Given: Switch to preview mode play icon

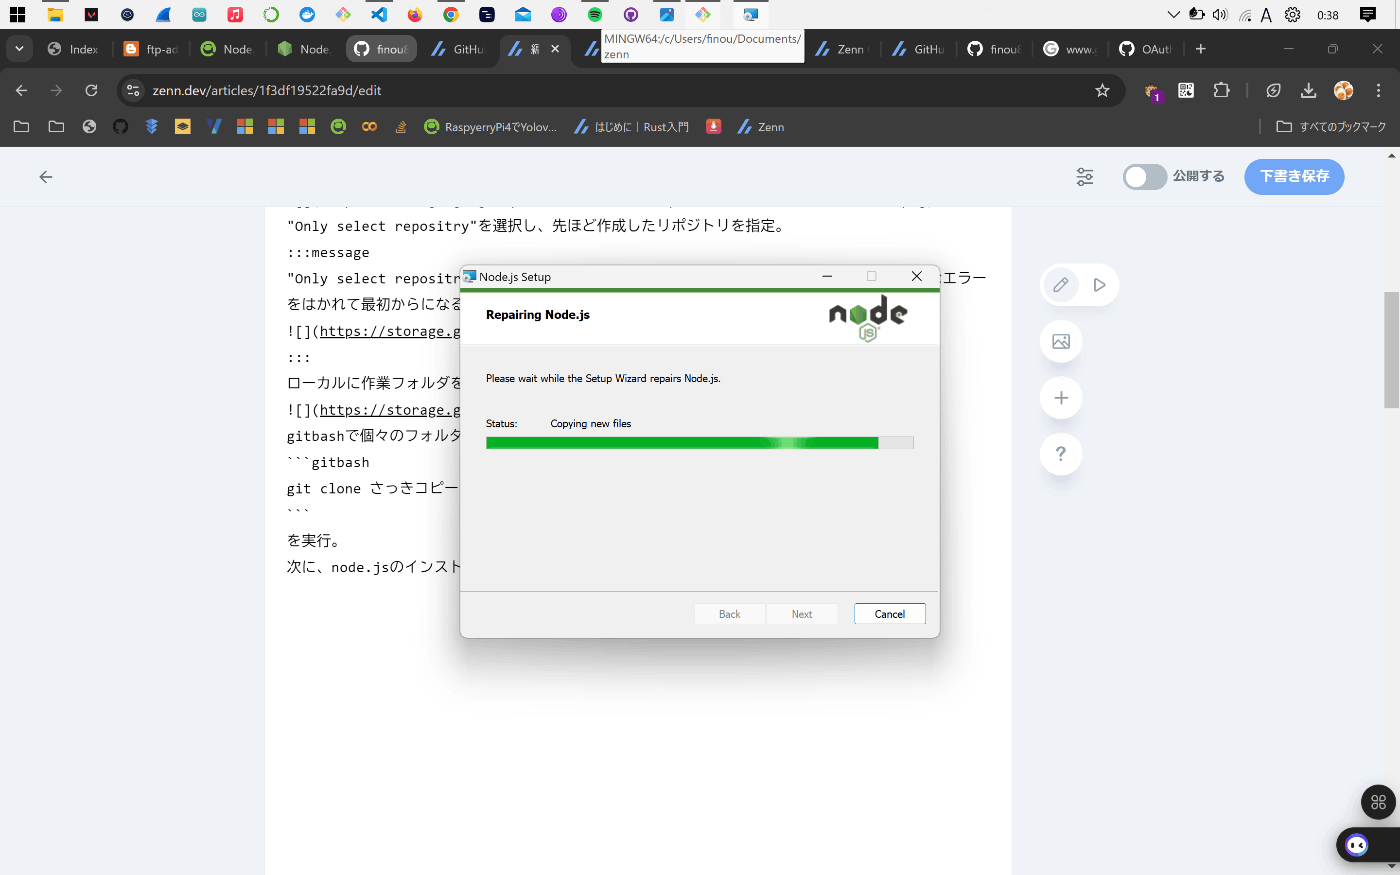Looking at the screenshot, I should coord(1099,285).
